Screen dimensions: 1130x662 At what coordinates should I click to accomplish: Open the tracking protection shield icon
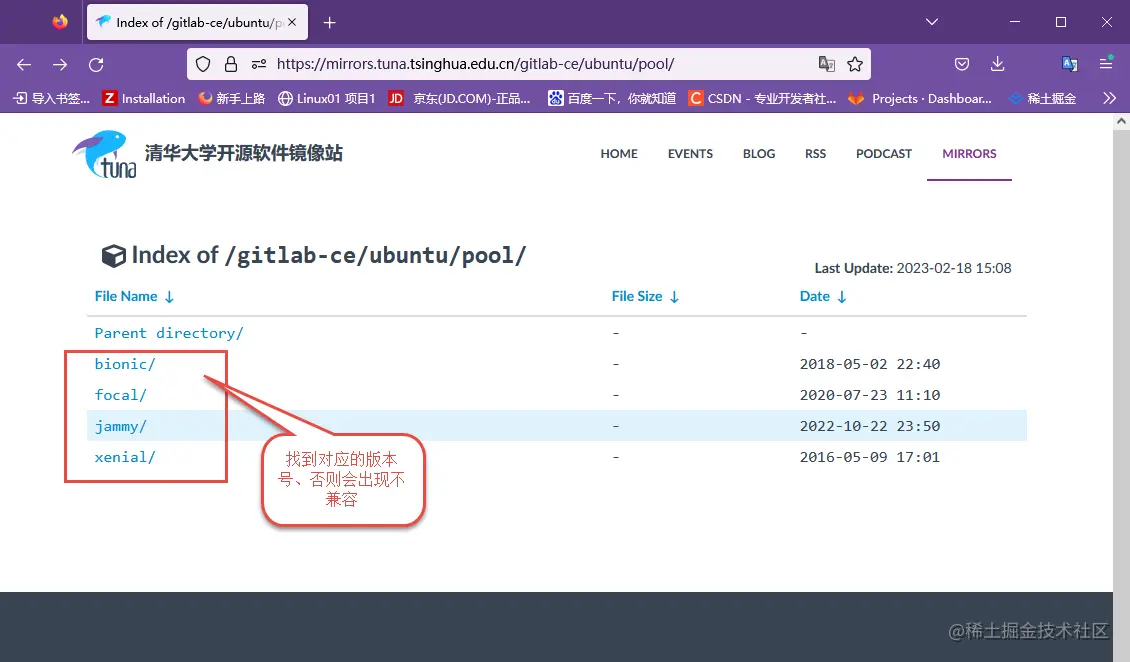(x=203, y=64)
